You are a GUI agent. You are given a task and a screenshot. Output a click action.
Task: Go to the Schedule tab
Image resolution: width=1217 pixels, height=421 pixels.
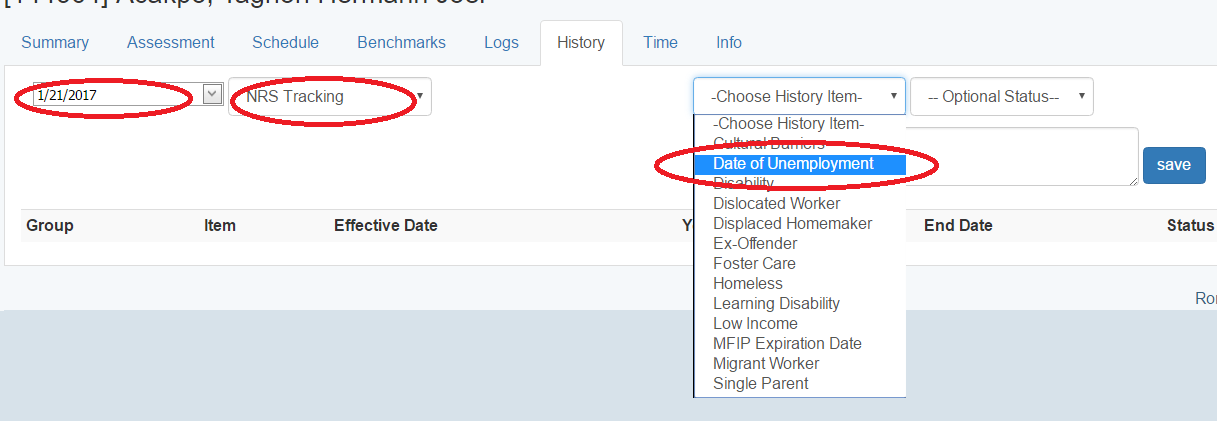285,42
